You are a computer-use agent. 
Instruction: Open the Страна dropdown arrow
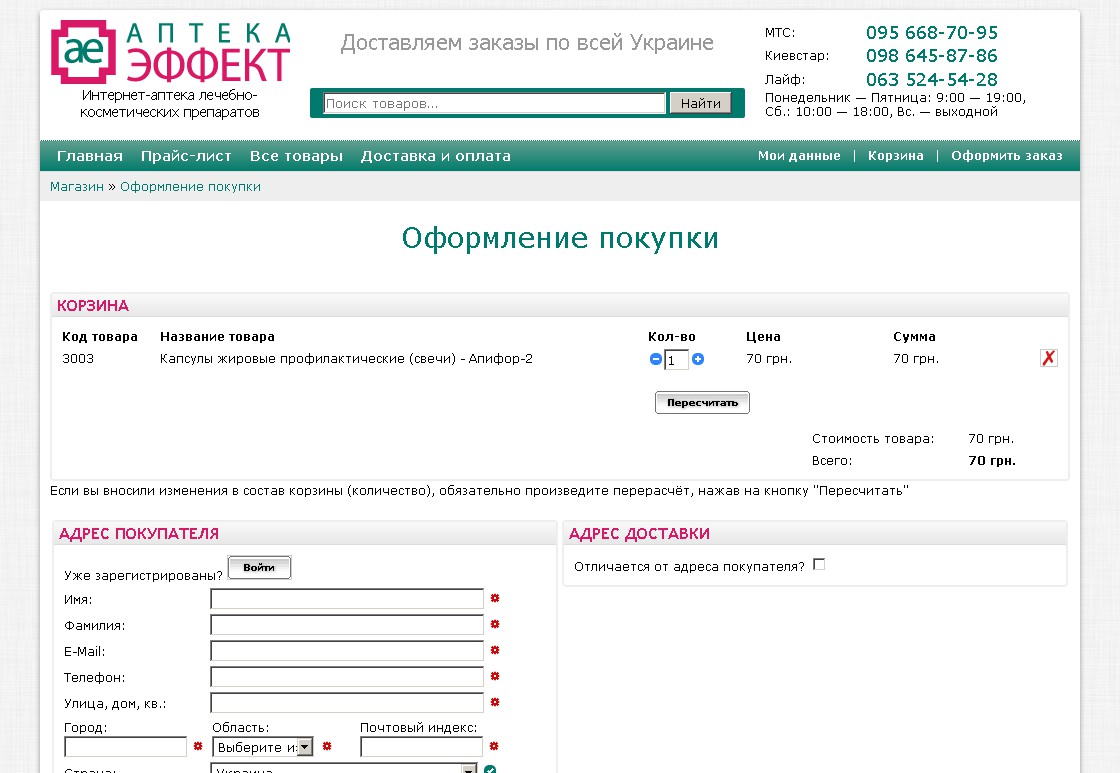469,769
